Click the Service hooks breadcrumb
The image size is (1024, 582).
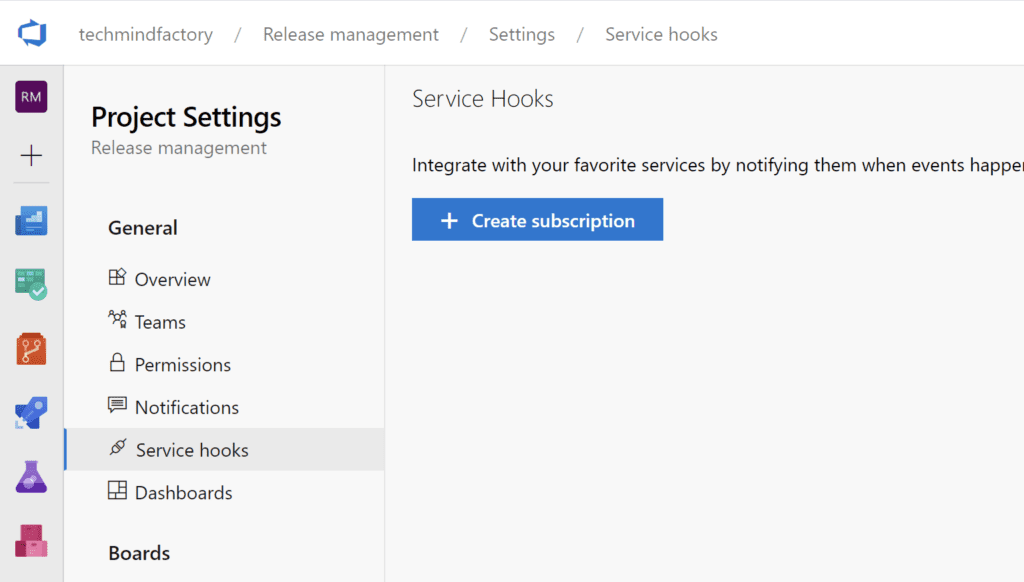tap(661, 34)
